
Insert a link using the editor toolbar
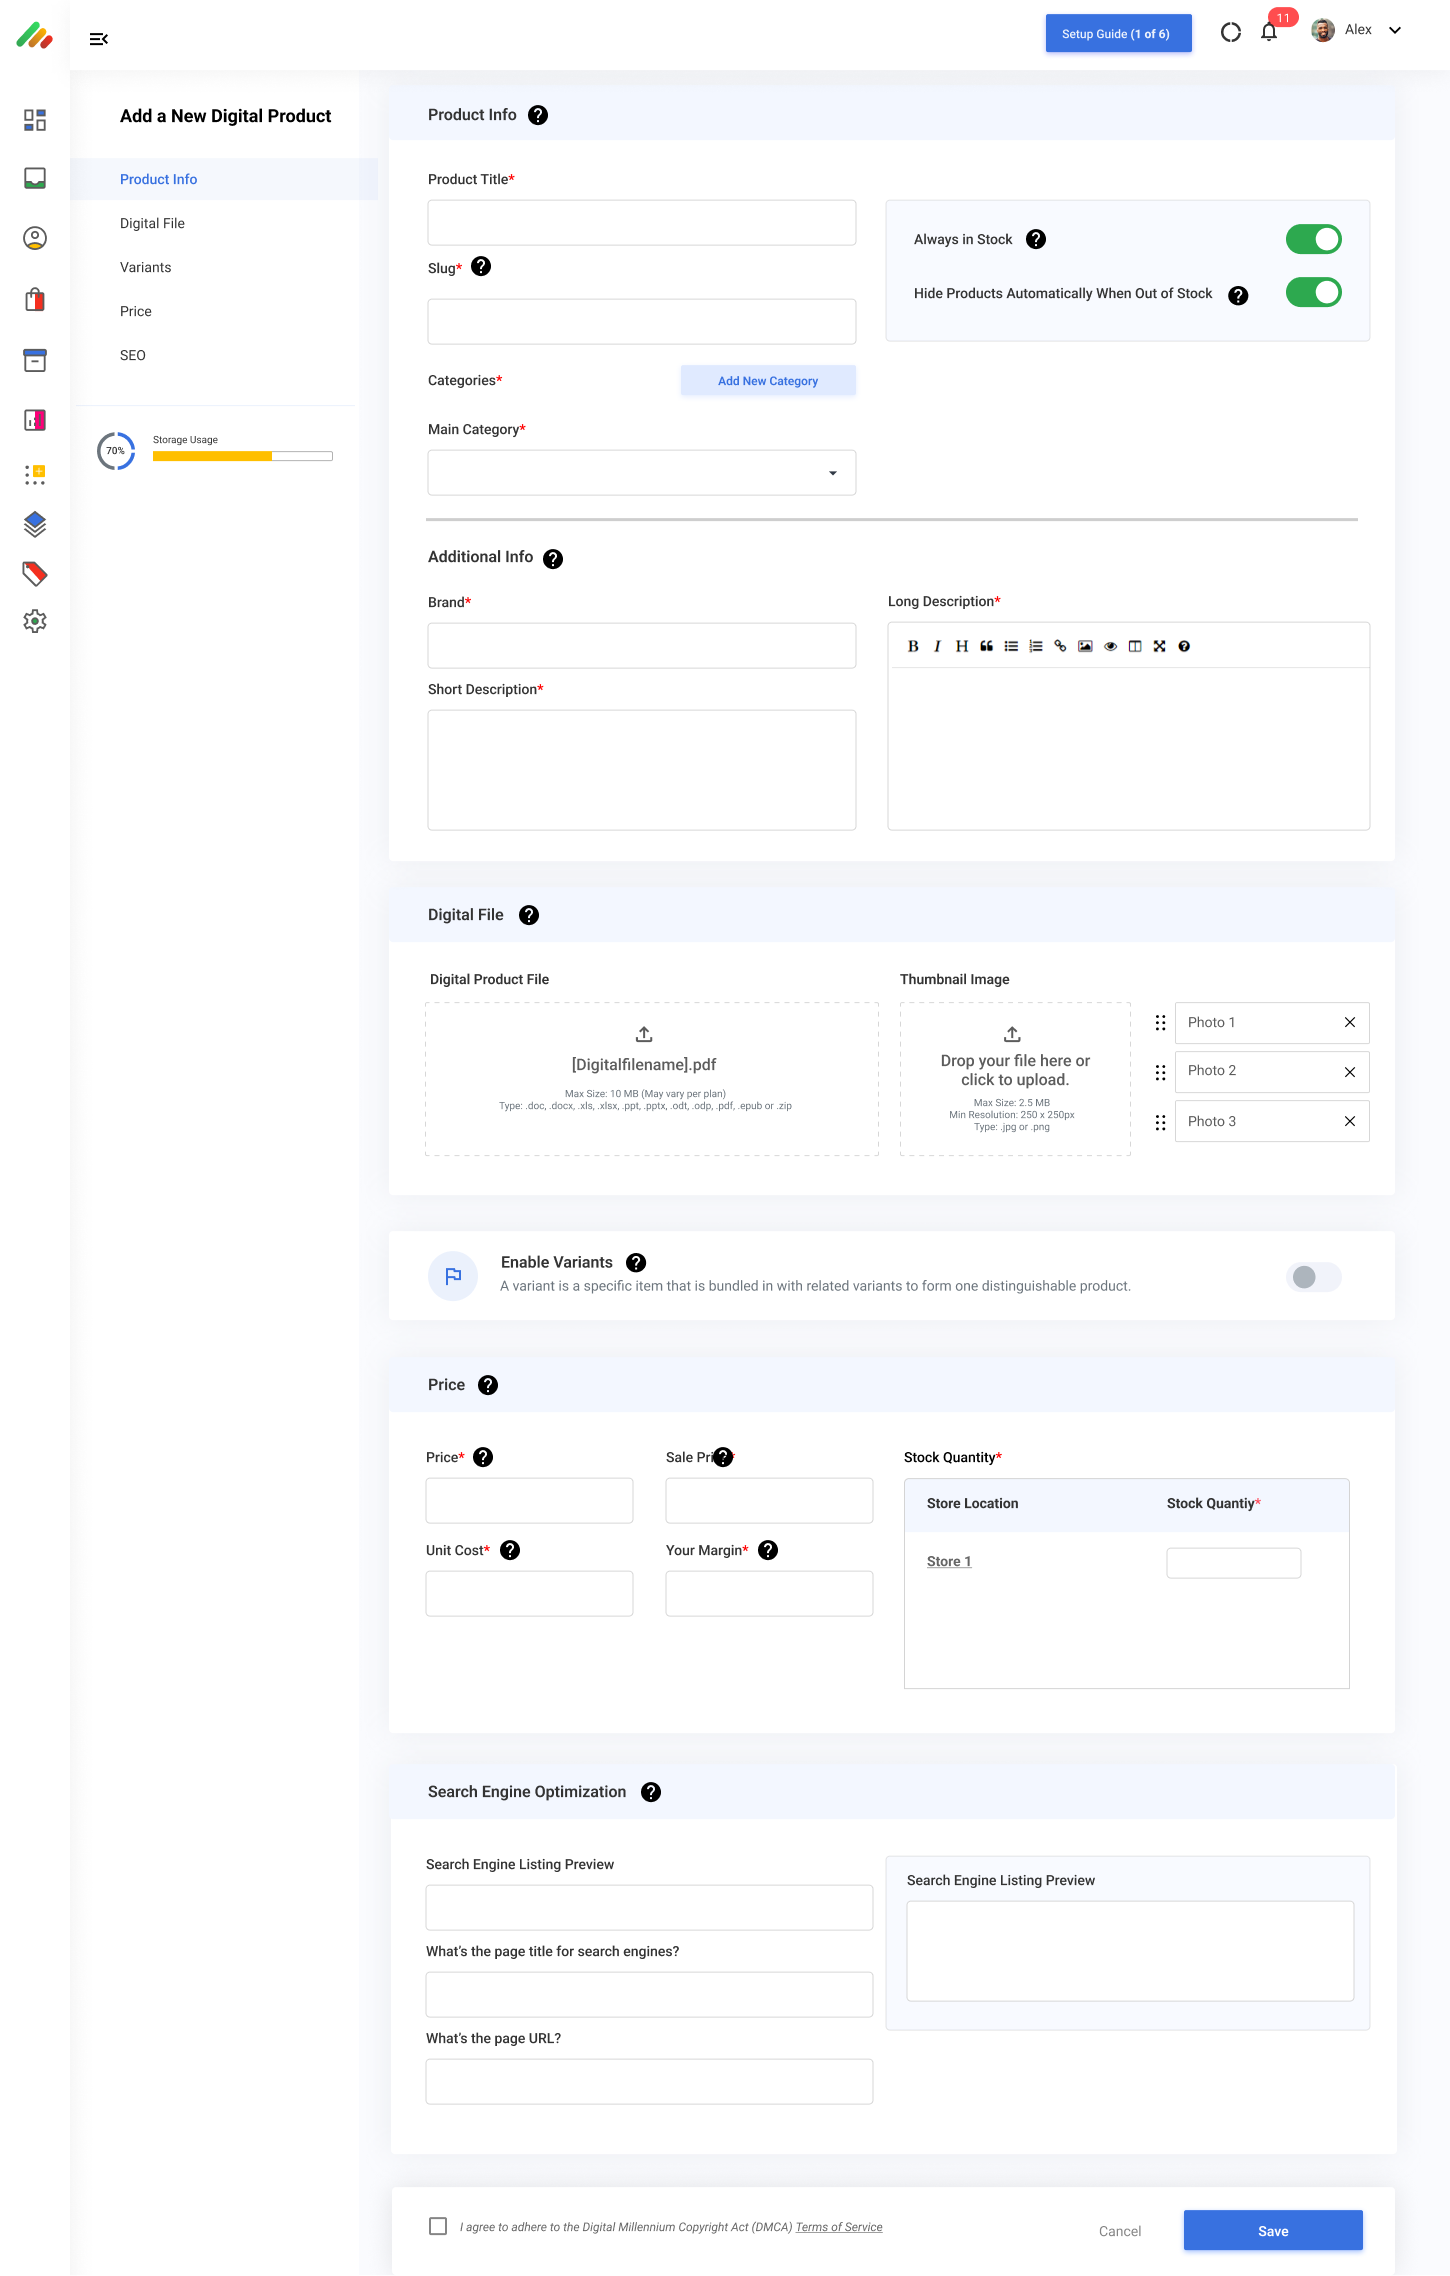point(1060,646)
